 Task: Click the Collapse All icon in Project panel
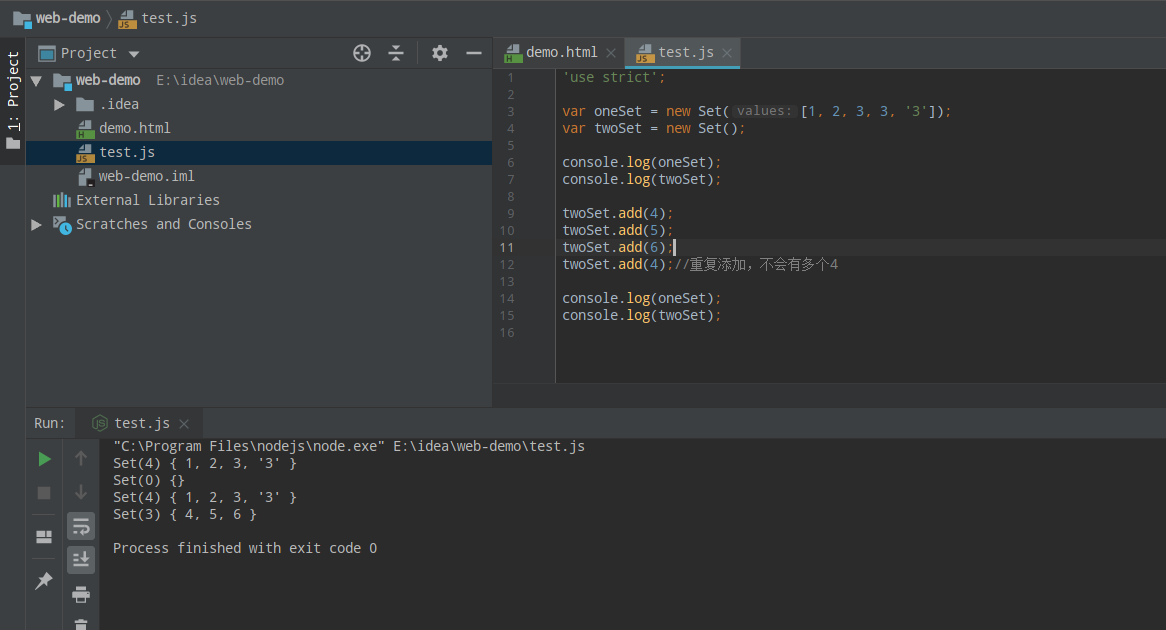tap(396, 53)
